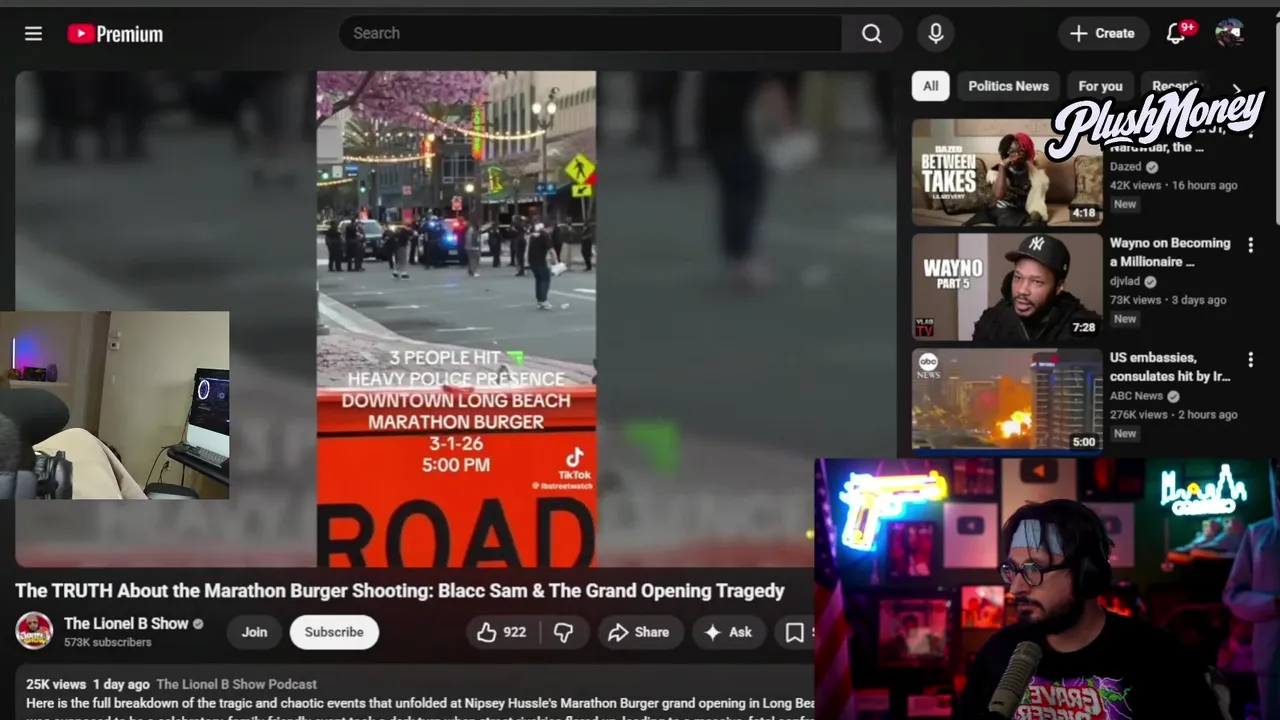
Task: Open the notifications bell
Action: point(1177,33)
